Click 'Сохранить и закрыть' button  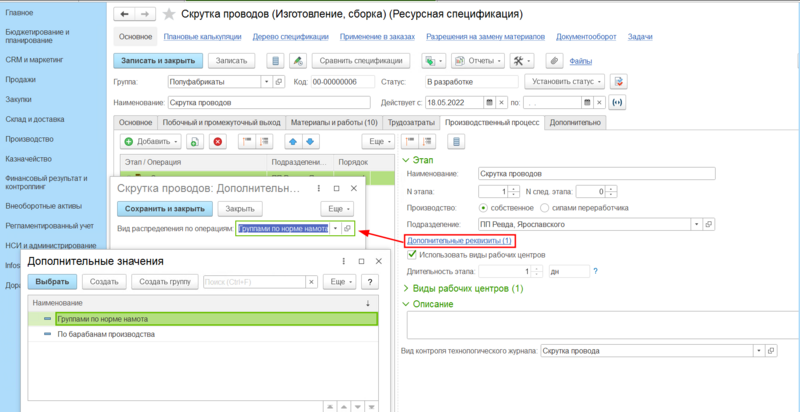[x=165, y=209]
